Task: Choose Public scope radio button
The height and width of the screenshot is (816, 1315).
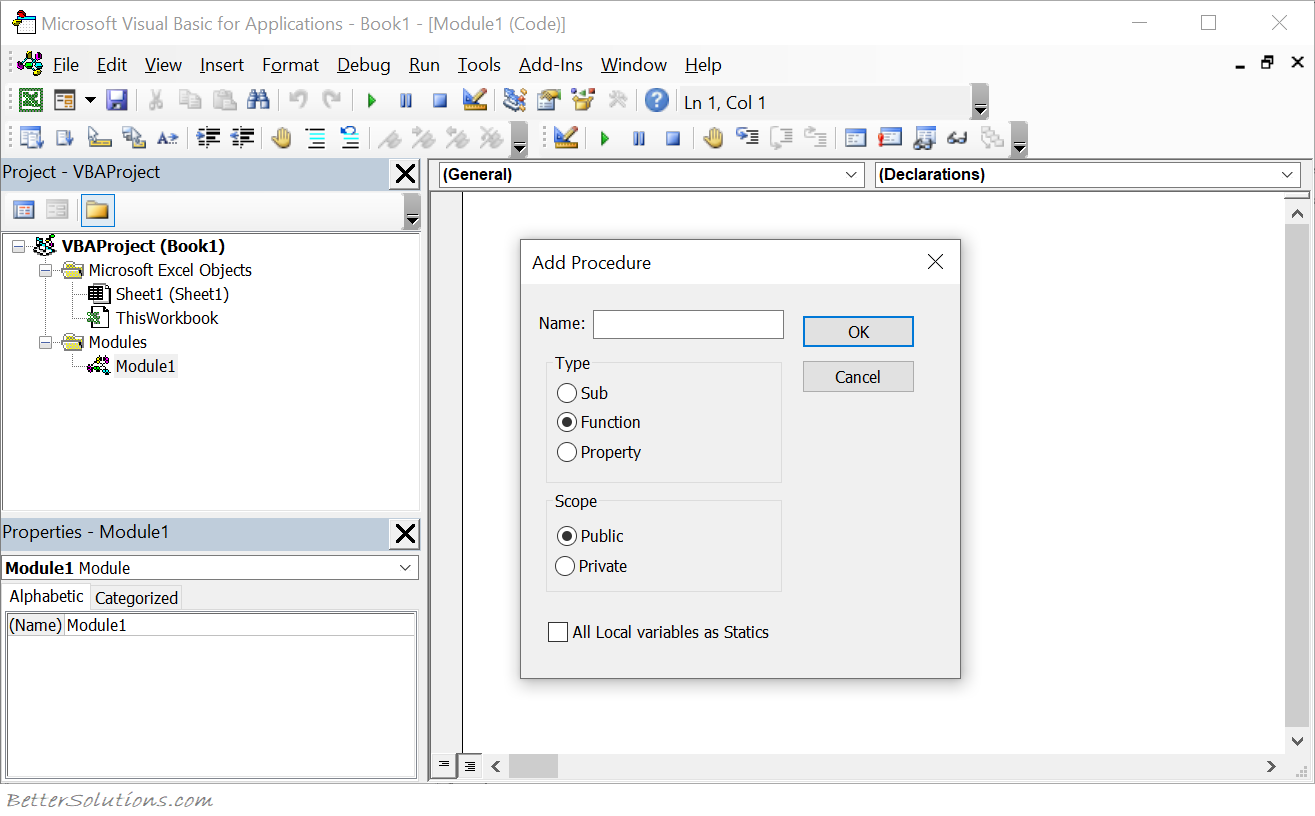Action: pyautogui.click(x=567, y=536)
